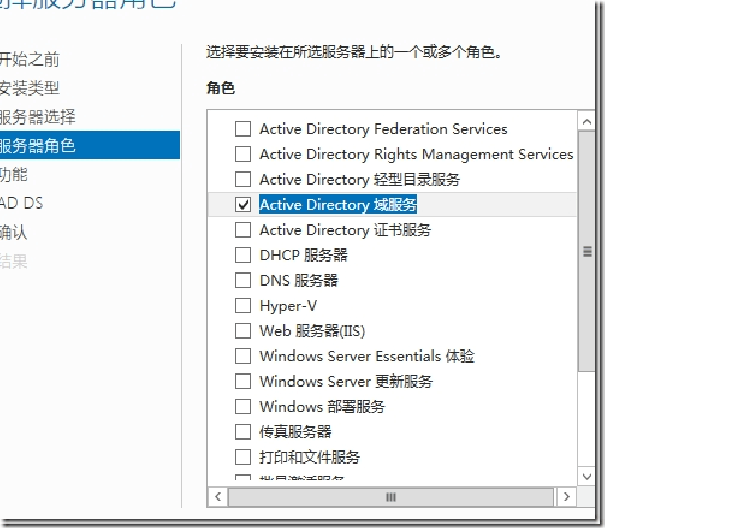753x528 pixels.
Task: Open the AD DS wizard page
Action: pyautogui.click(x=22, y=203)
